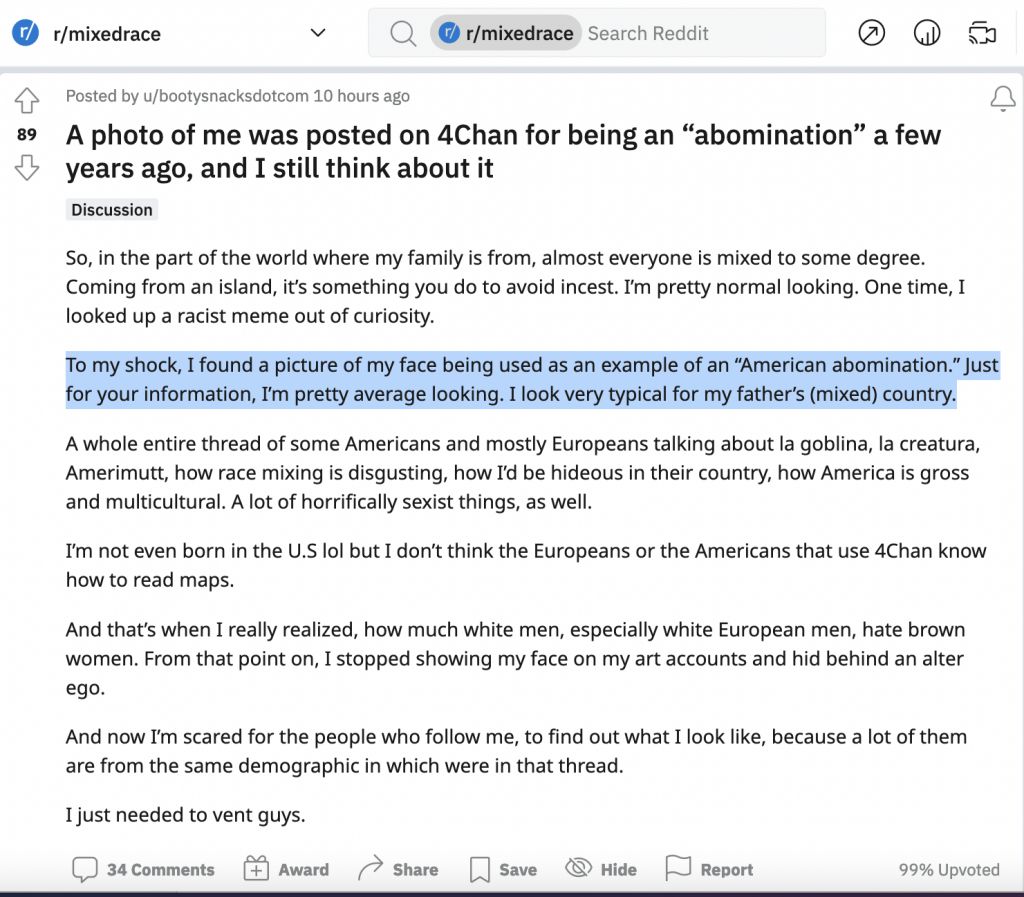
Task: Open the Reddit Talk broadcast icon in header
Action: click(982, 33)
